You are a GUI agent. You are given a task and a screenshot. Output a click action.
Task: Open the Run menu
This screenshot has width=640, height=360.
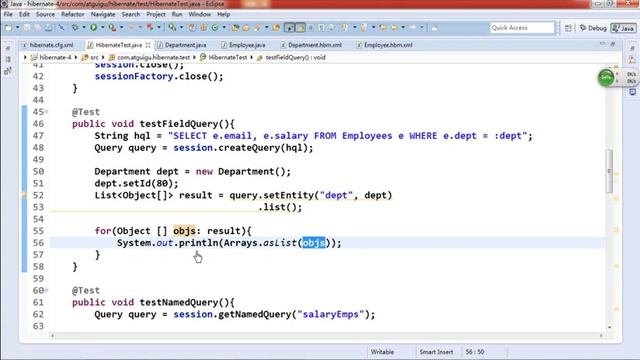(177, 14)
